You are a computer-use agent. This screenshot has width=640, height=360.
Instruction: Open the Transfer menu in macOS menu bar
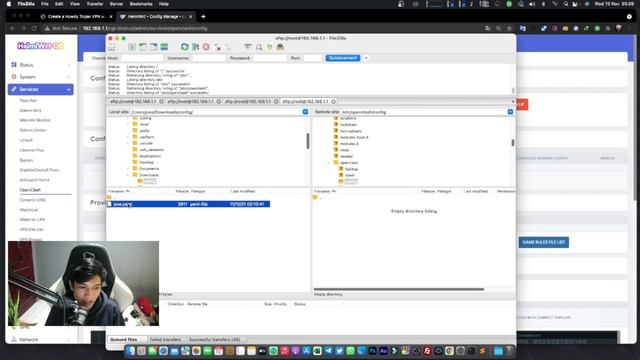pos(95,4)
